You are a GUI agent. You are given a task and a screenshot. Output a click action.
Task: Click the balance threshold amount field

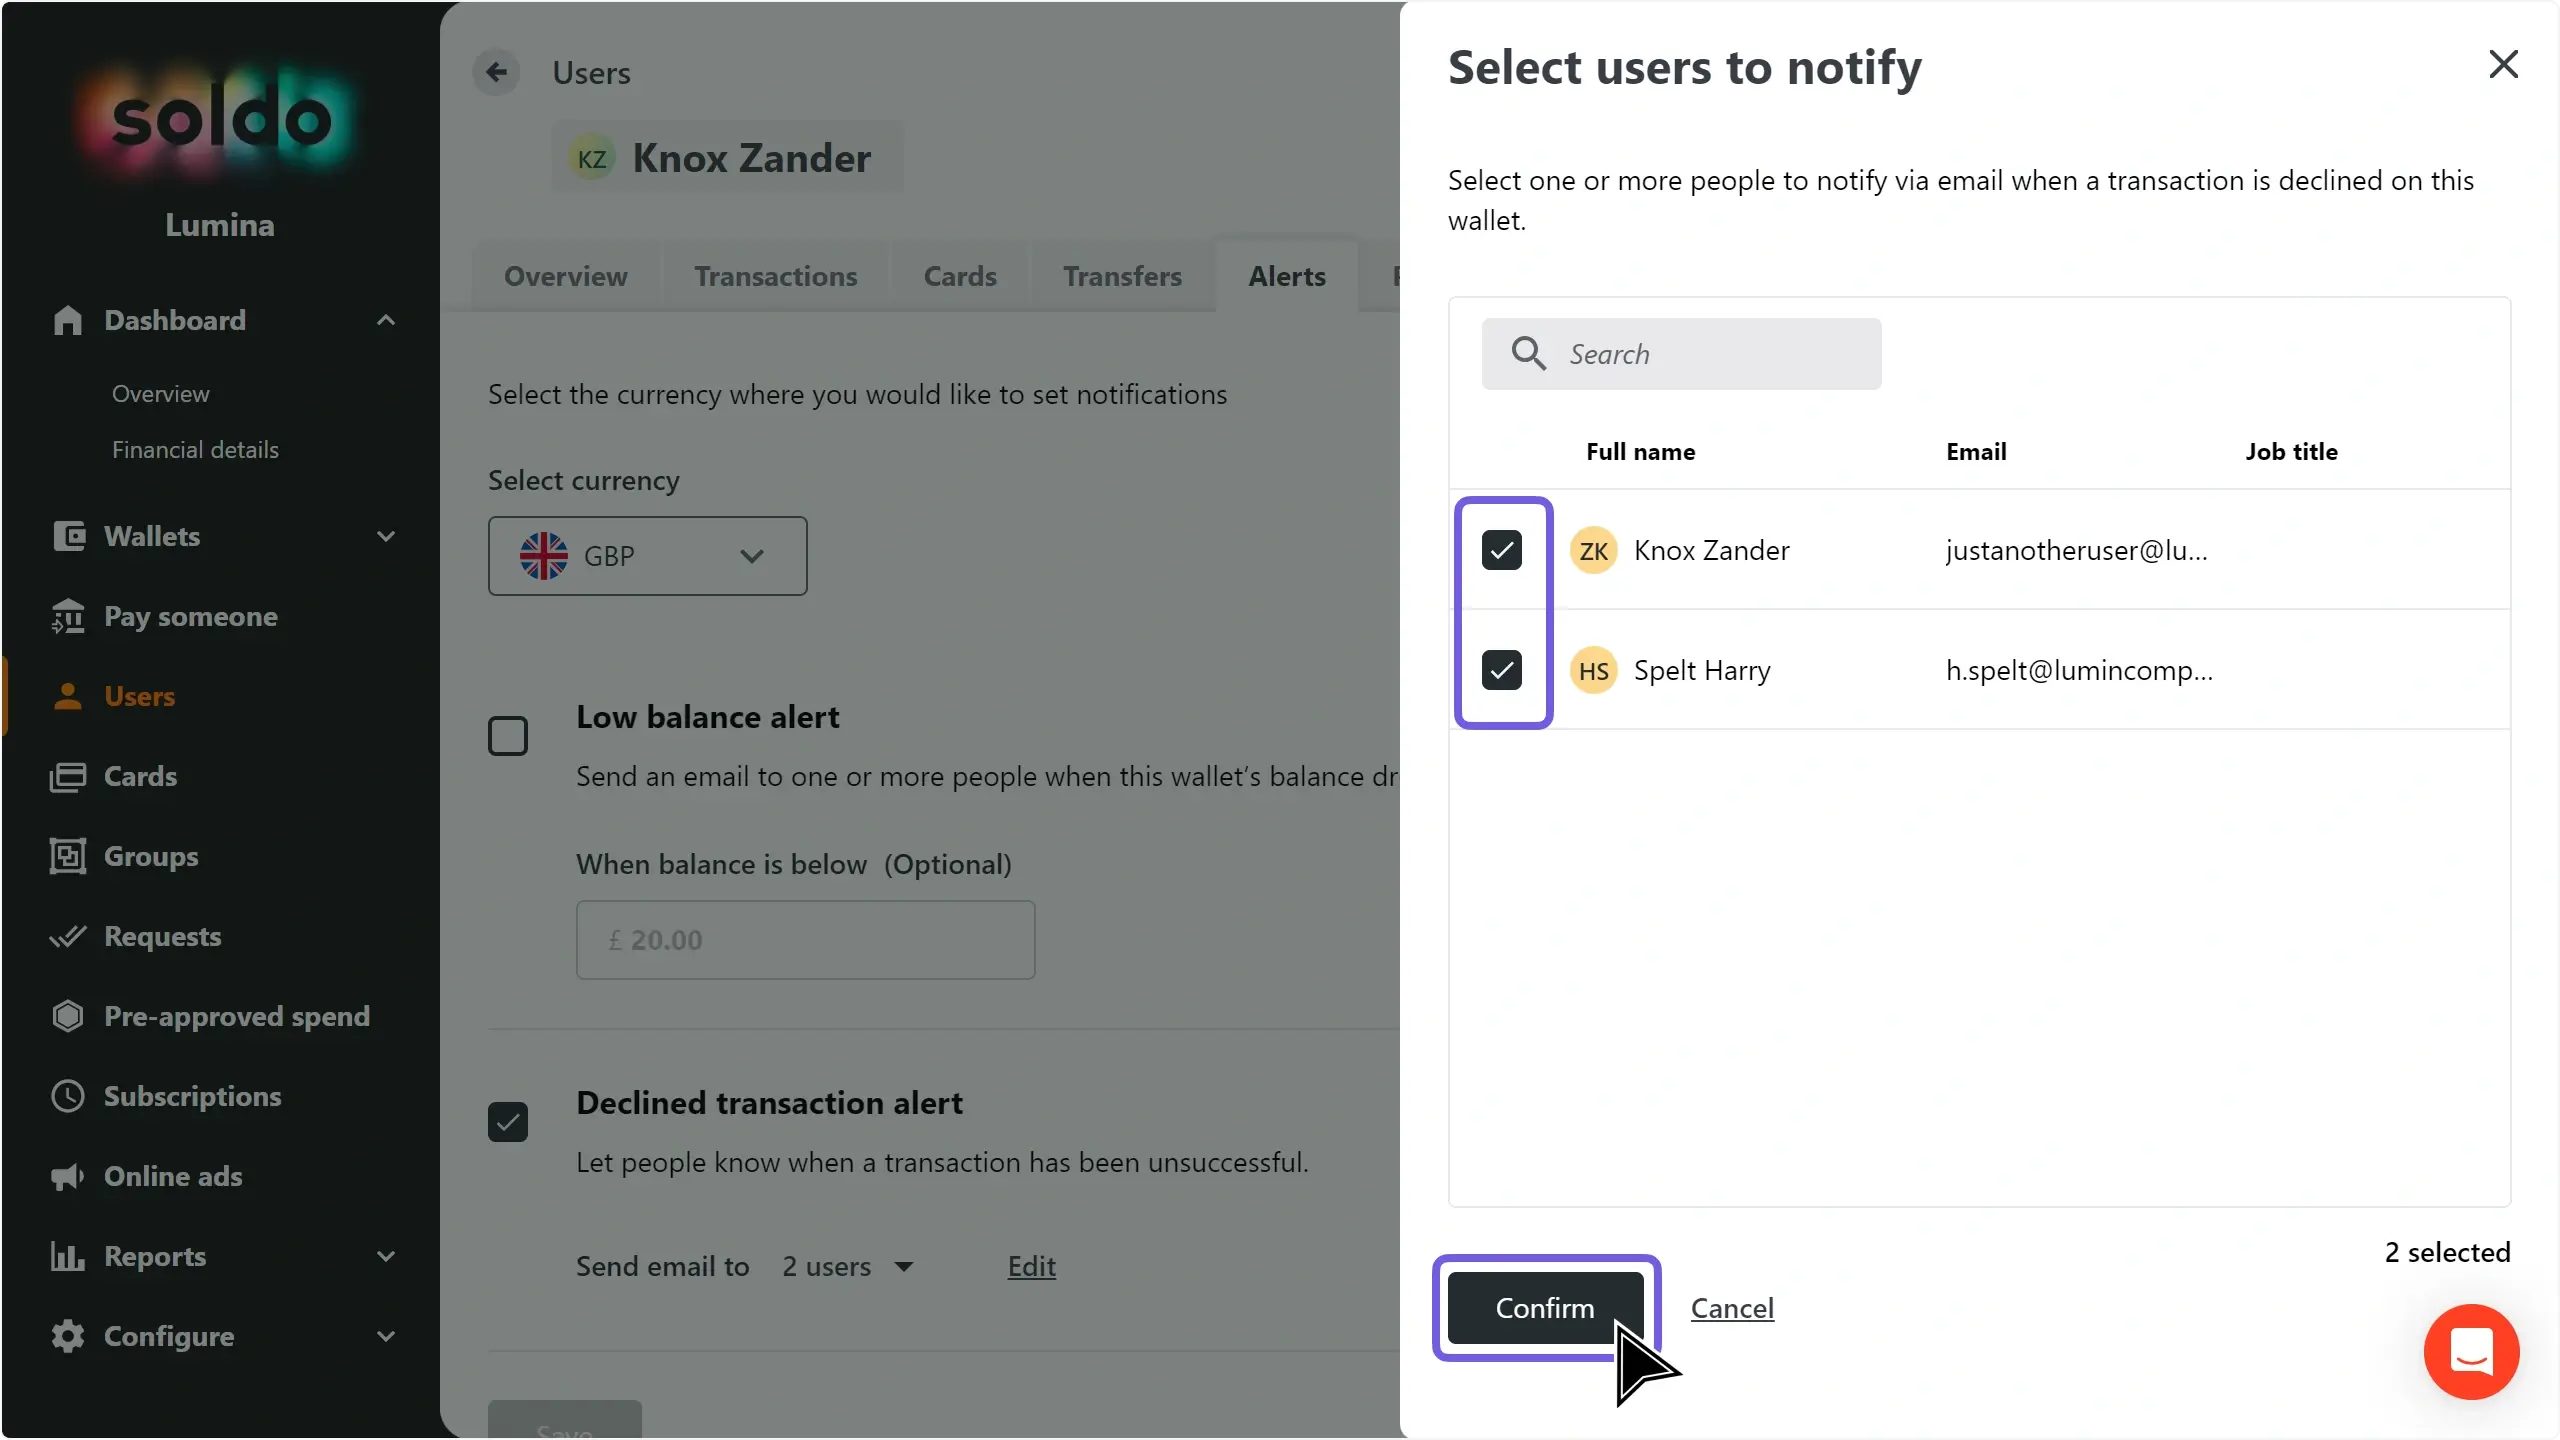805,940
